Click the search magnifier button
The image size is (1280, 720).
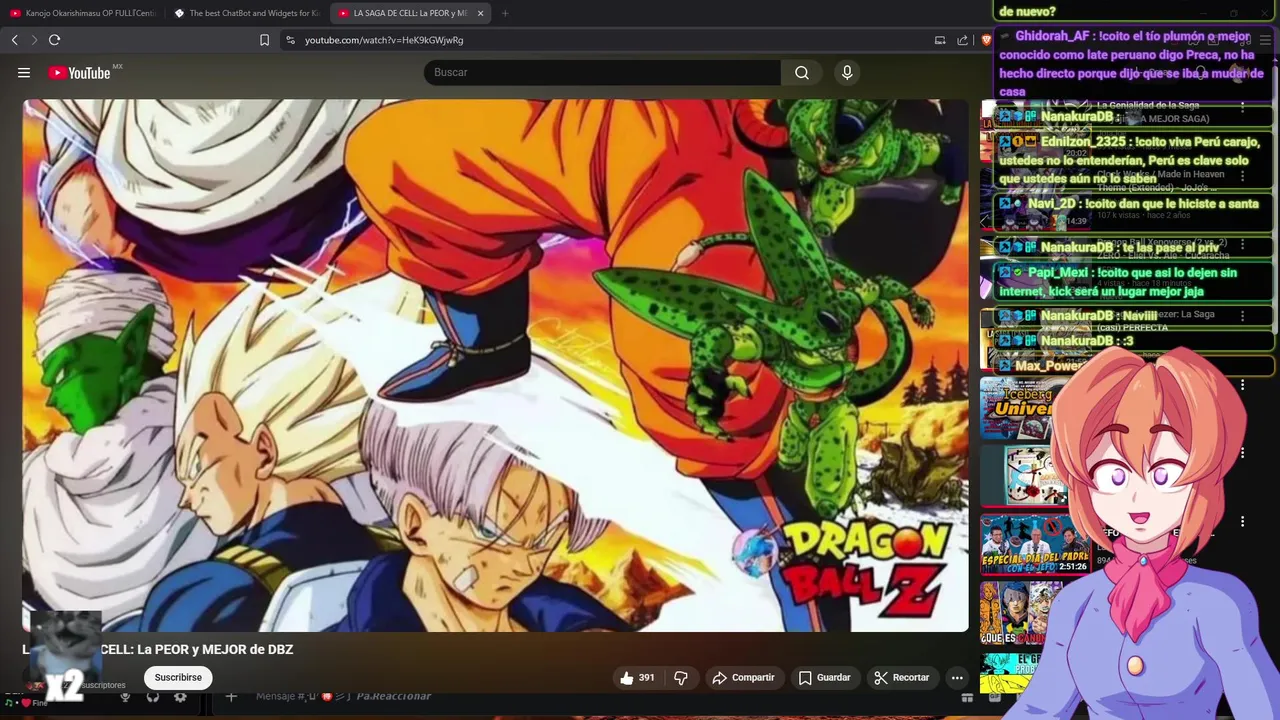(x=802, y=72)
